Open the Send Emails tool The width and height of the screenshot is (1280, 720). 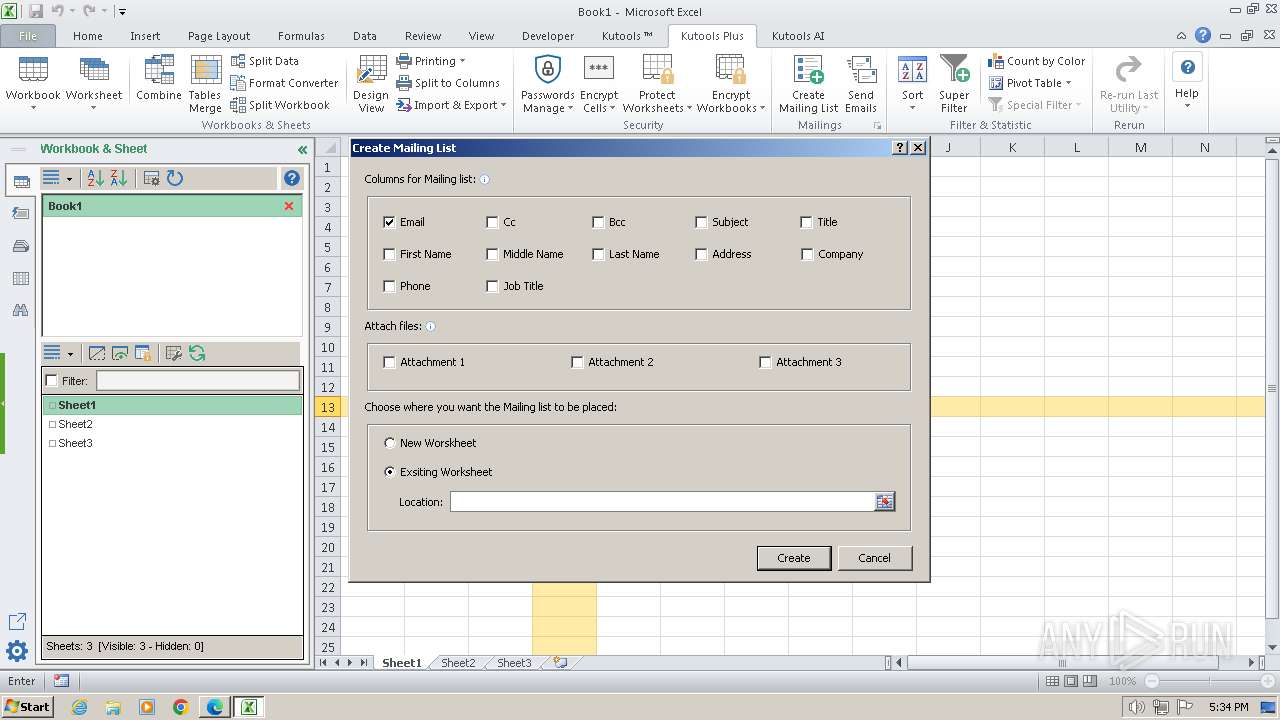860,84
